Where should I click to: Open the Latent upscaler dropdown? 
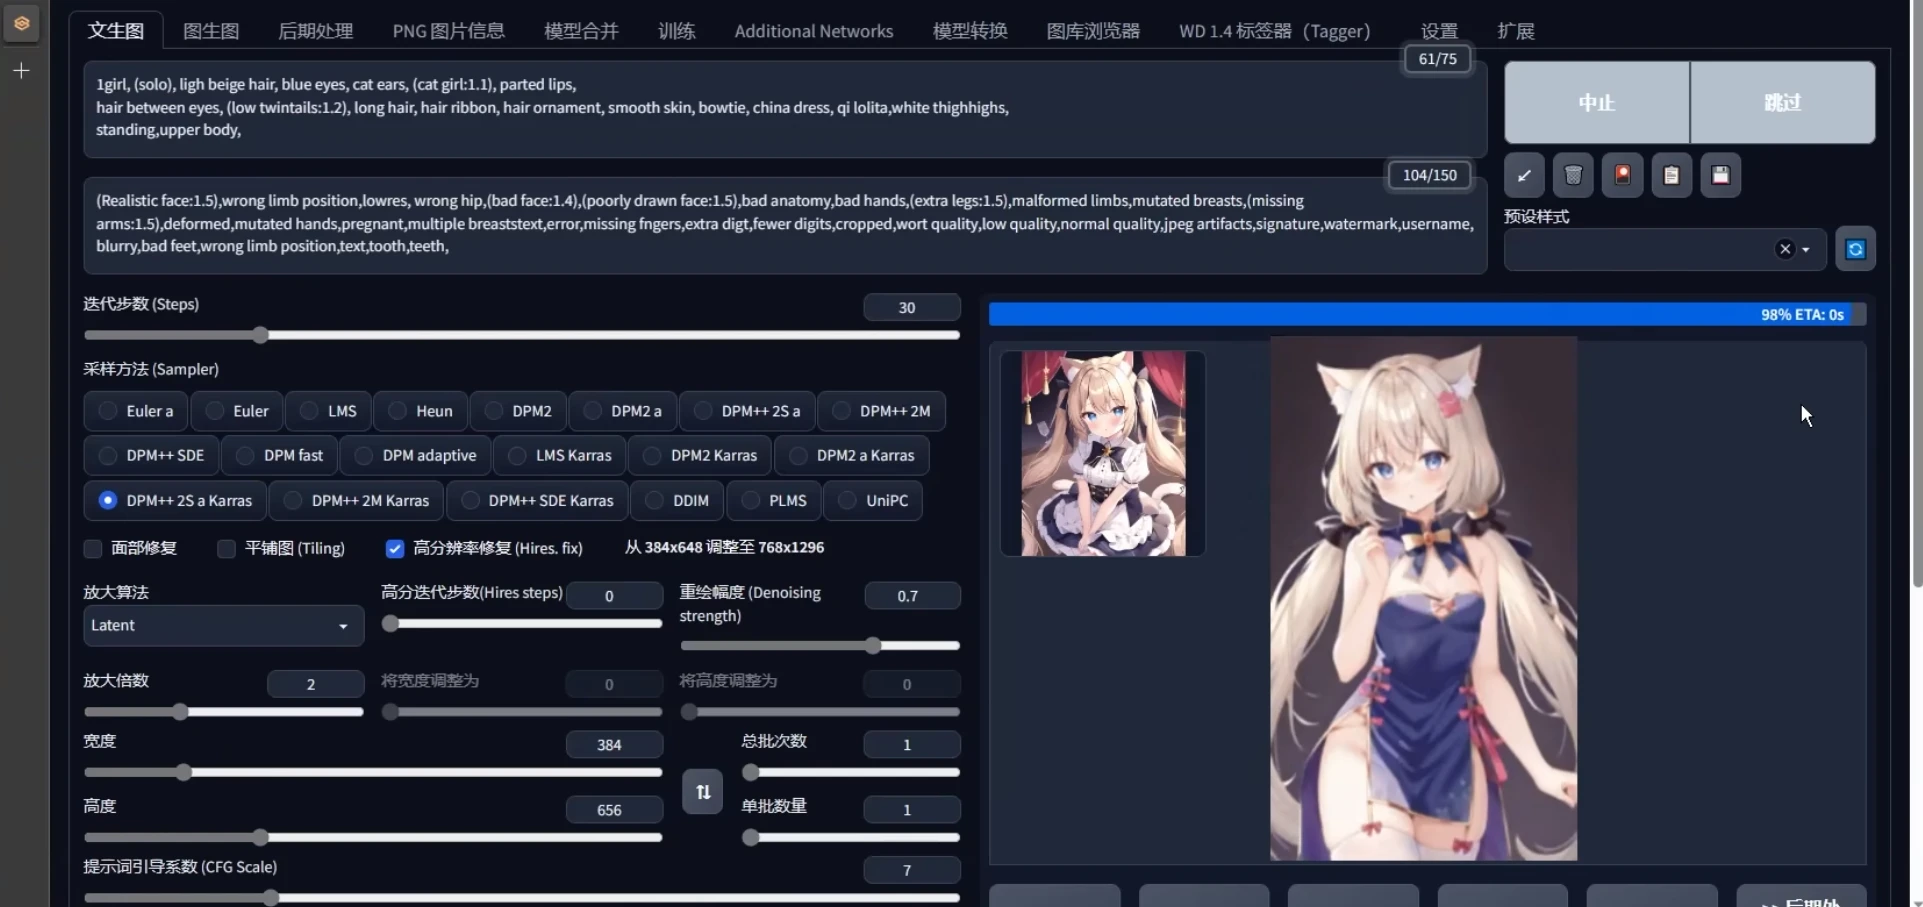point(221,625)
